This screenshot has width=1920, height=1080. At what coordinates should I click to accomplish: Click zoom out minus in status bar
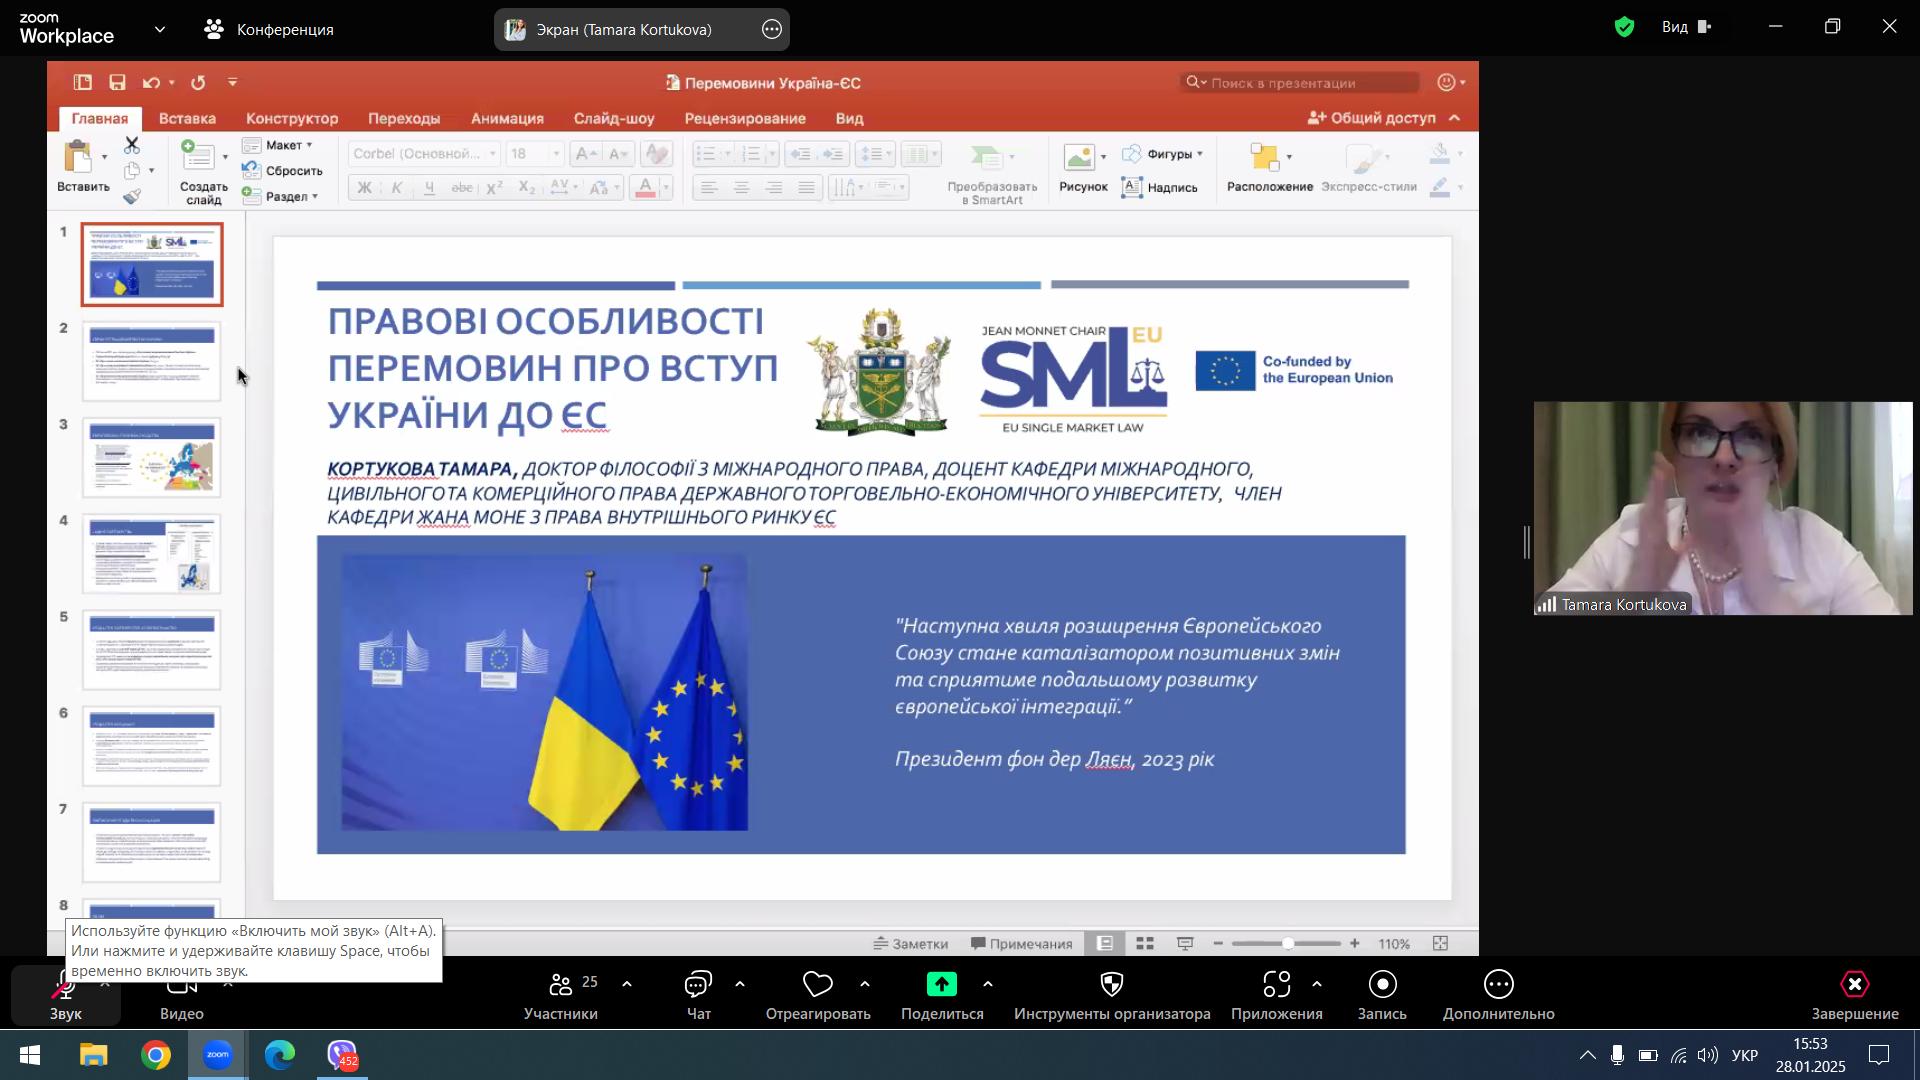(1217, 943)
